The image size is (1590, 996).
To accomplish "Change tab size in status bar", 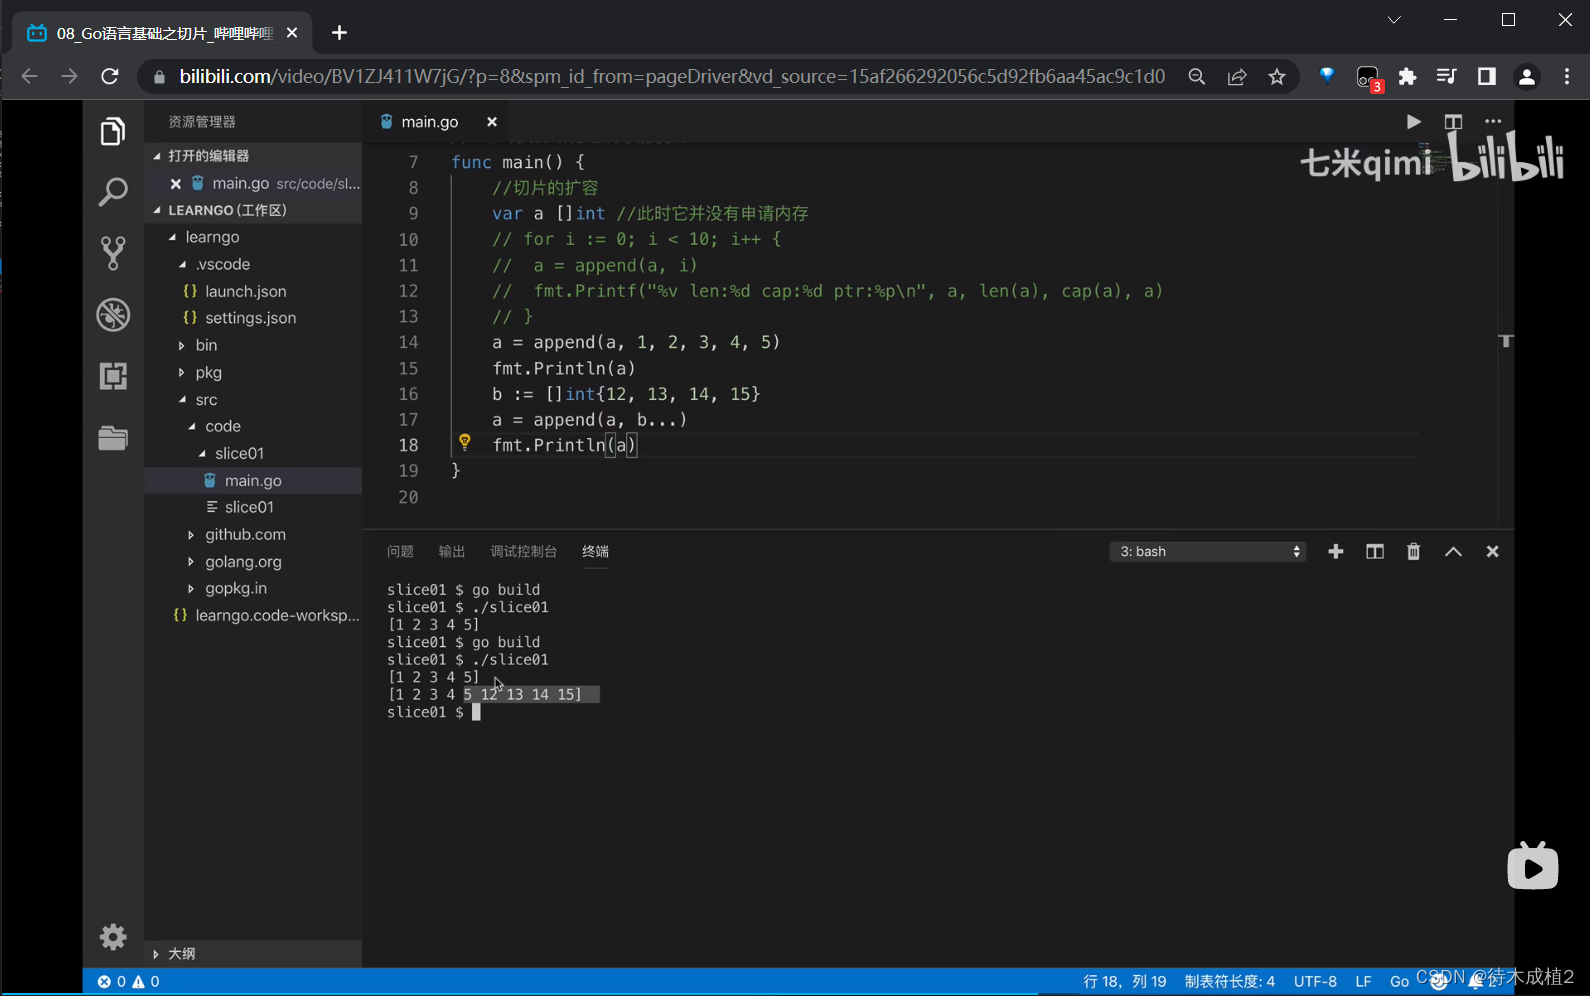I will click(1229, 982).
